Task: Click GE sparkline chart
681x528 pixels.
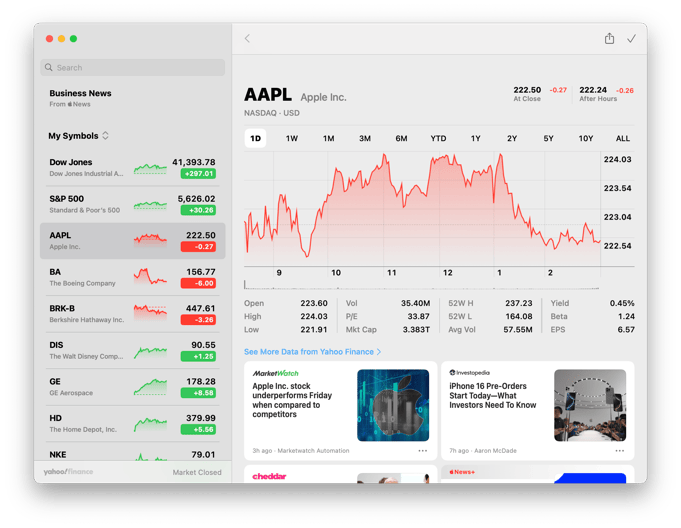Action: click(150, 387)
